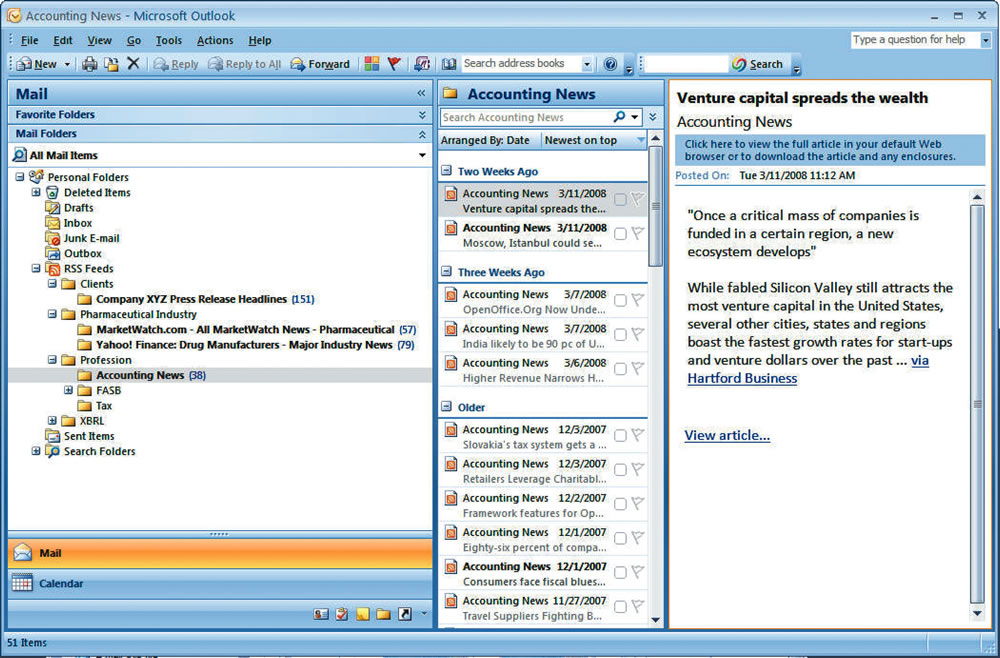The height and width of the screenshot is (658, 1000).
Task: Click the Delete (X) toolbar icon
Action: [133, 64]
